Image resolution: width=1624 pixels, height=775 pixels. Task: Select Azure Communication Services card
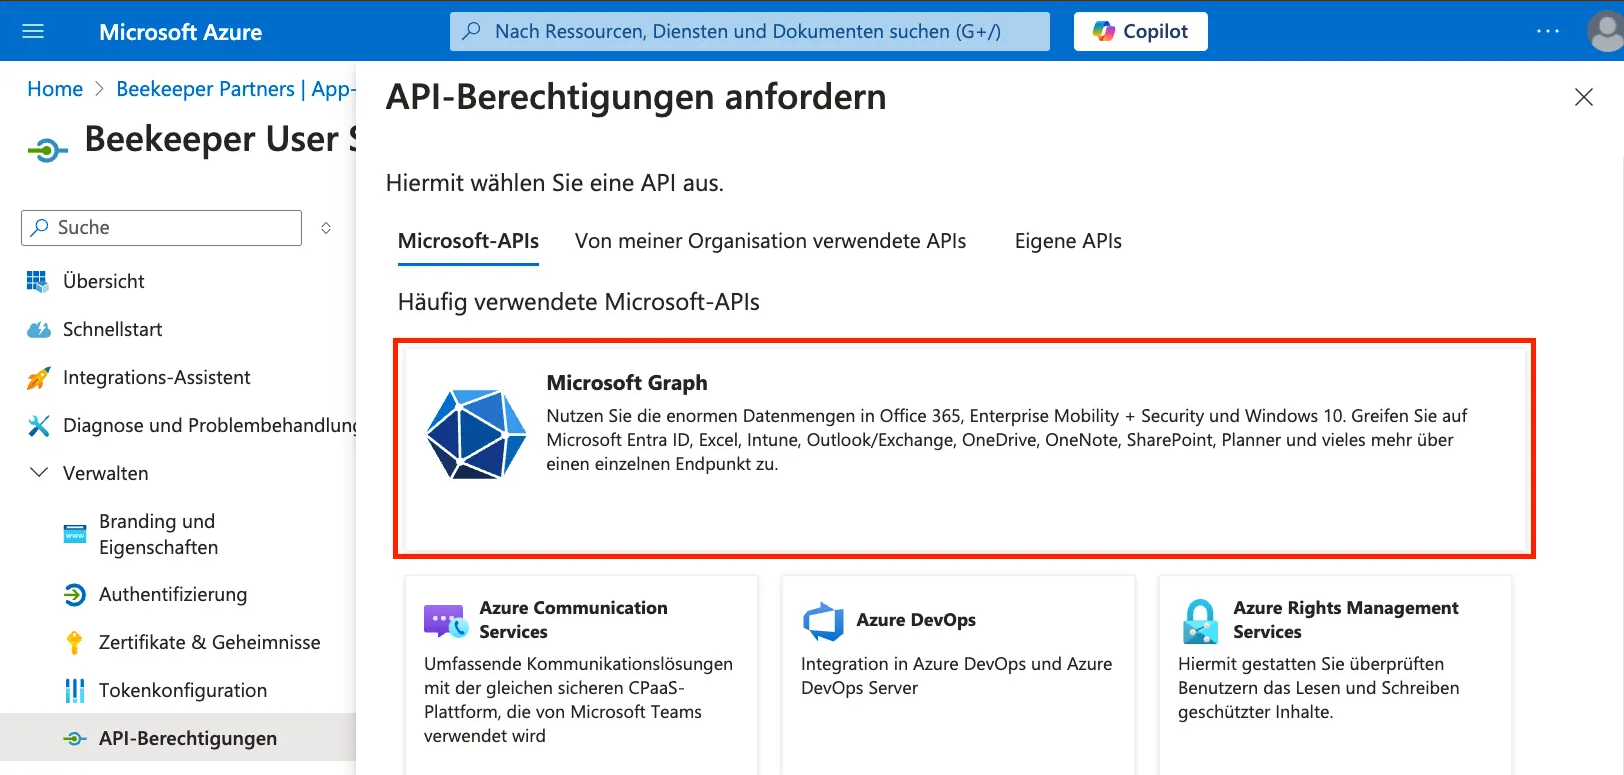pos(581,675)
